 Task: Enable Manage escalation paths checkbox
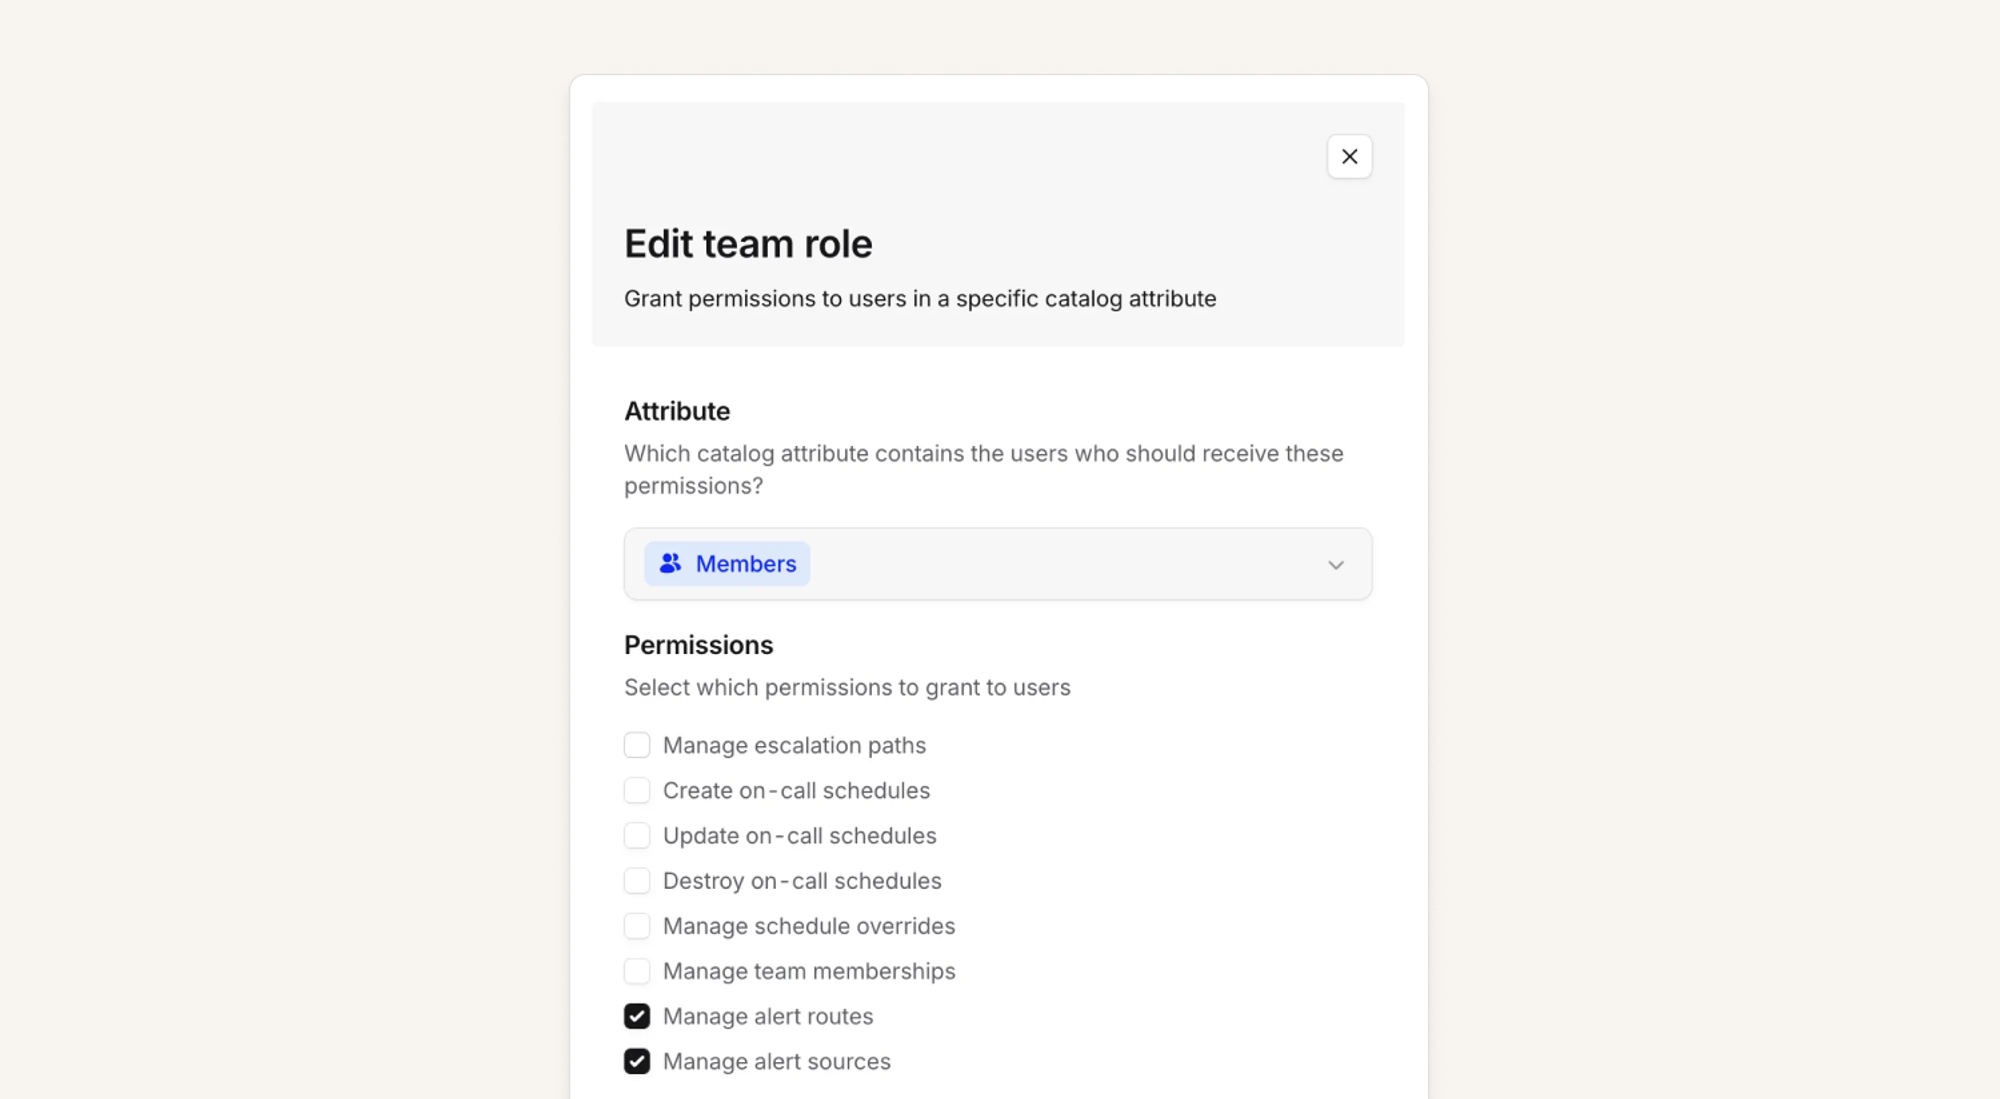coord(637,745)
